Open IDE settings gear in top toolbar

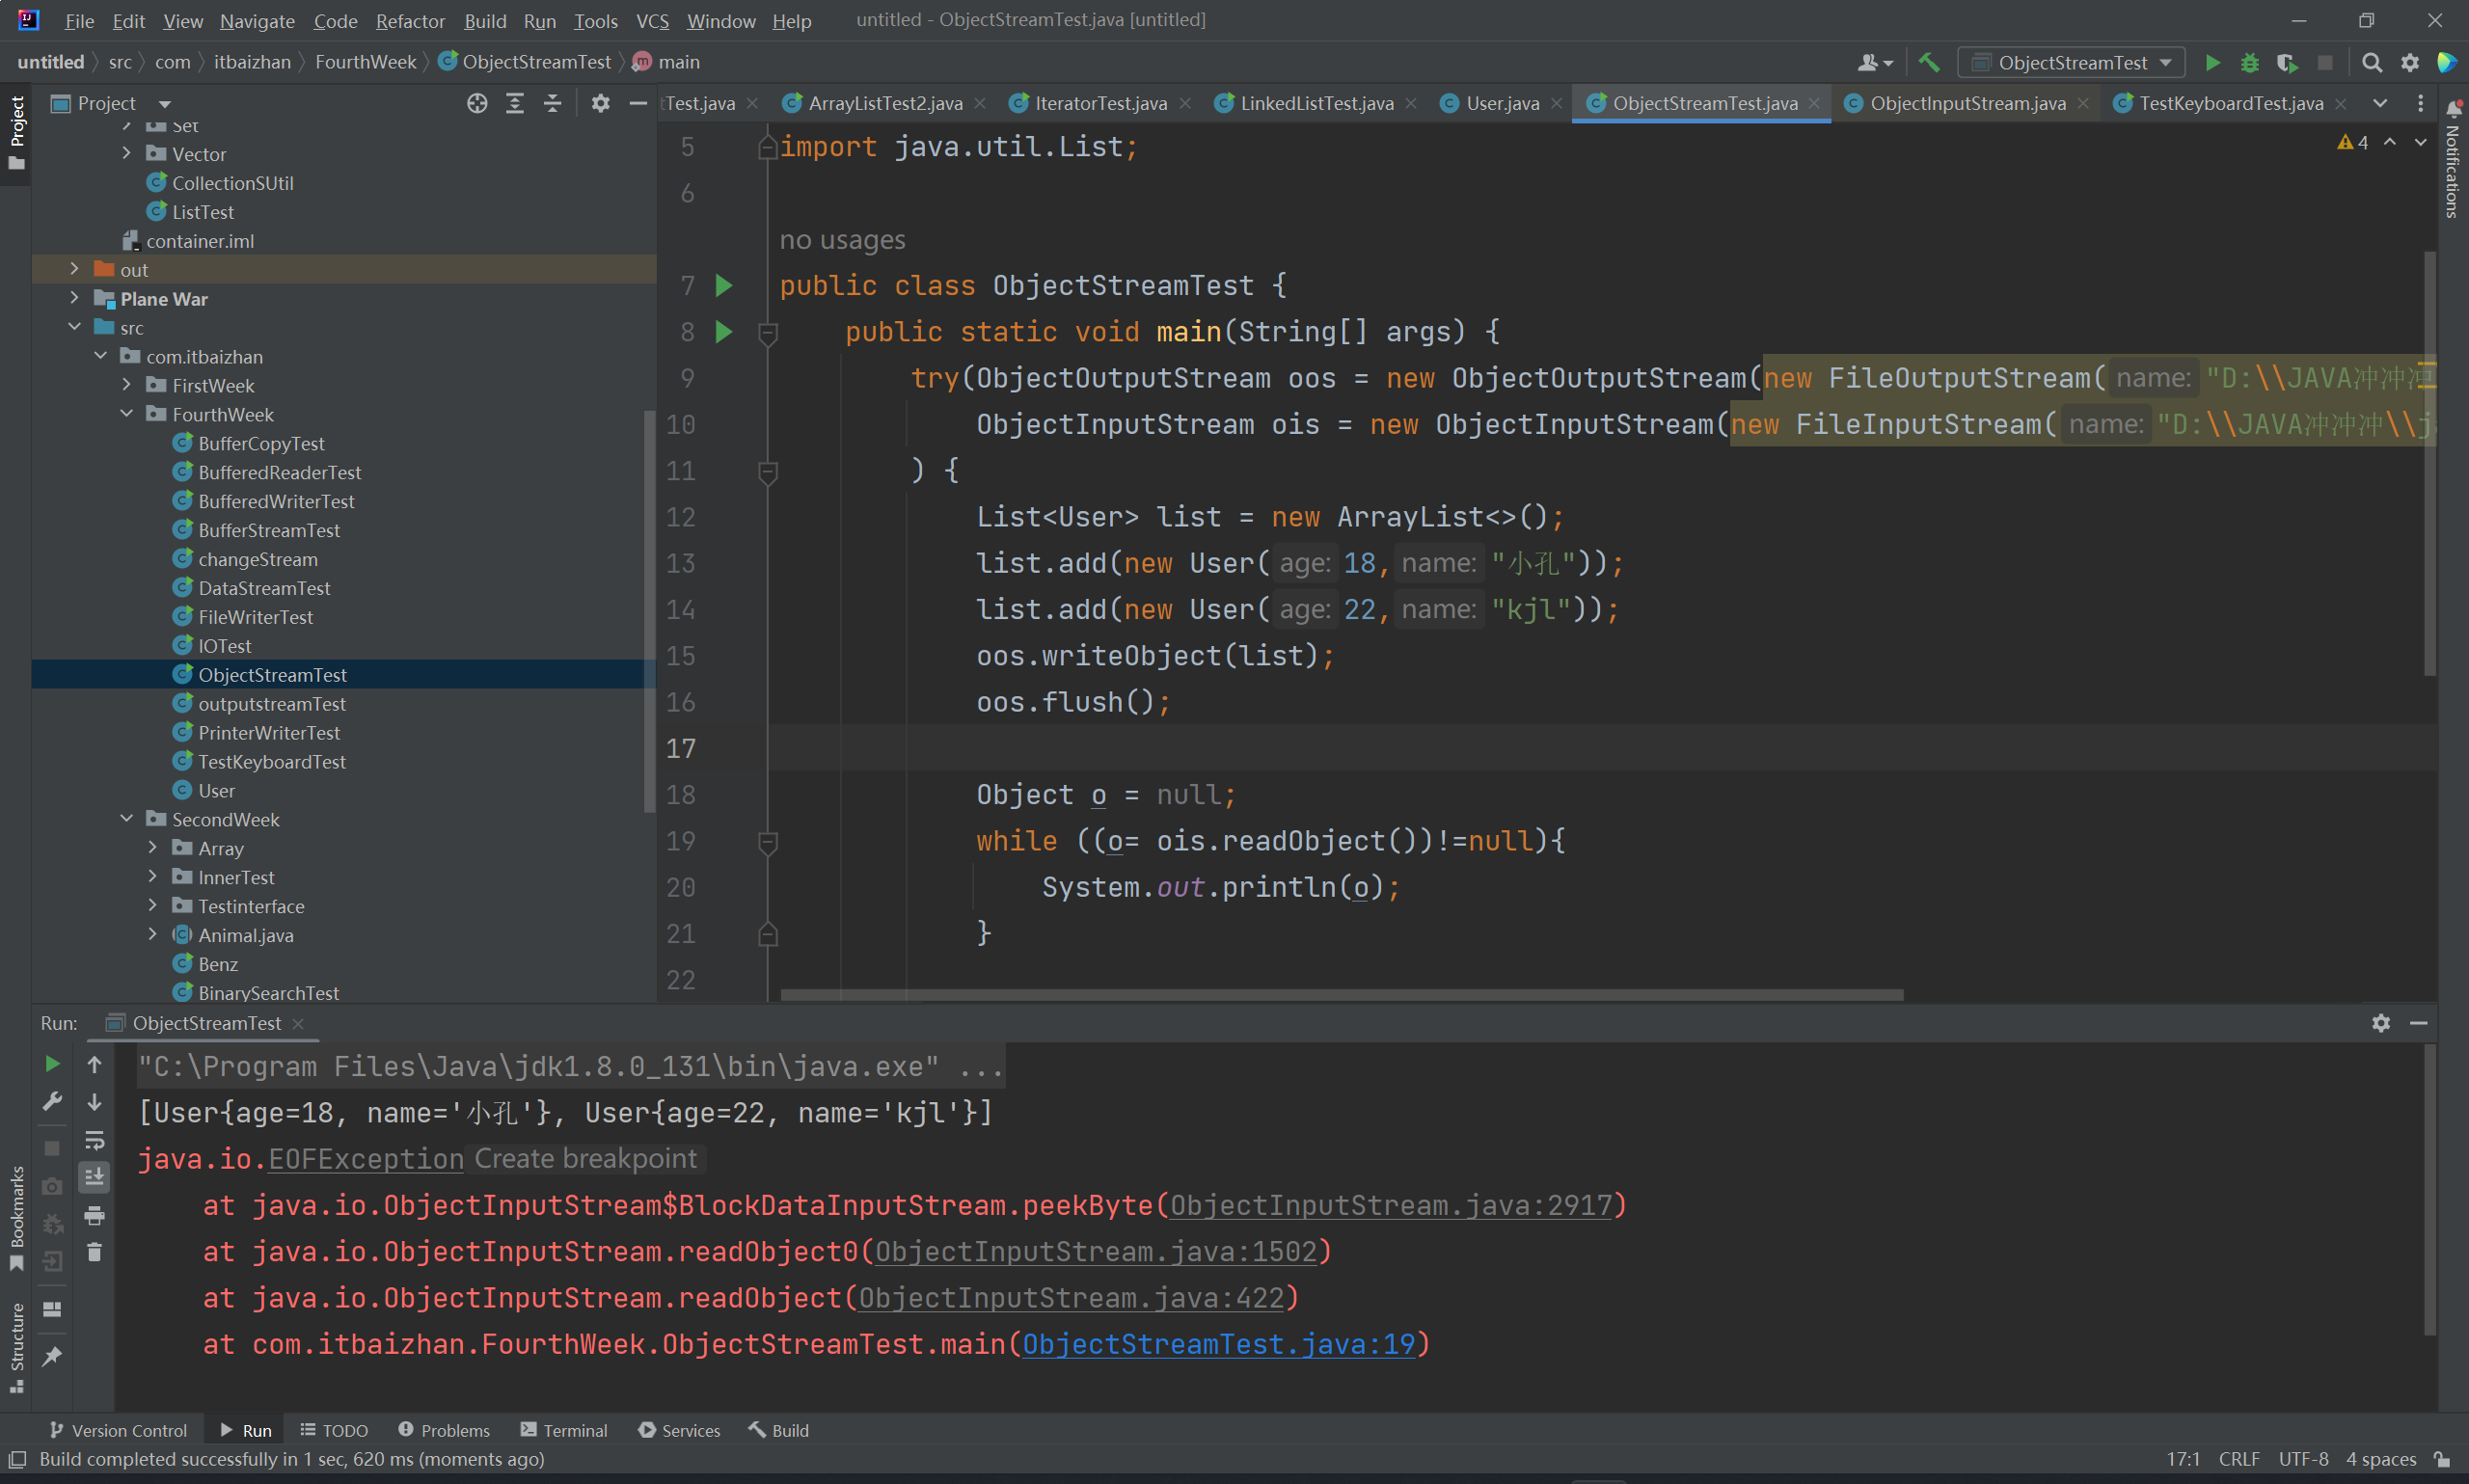[x=2410, y=63]
